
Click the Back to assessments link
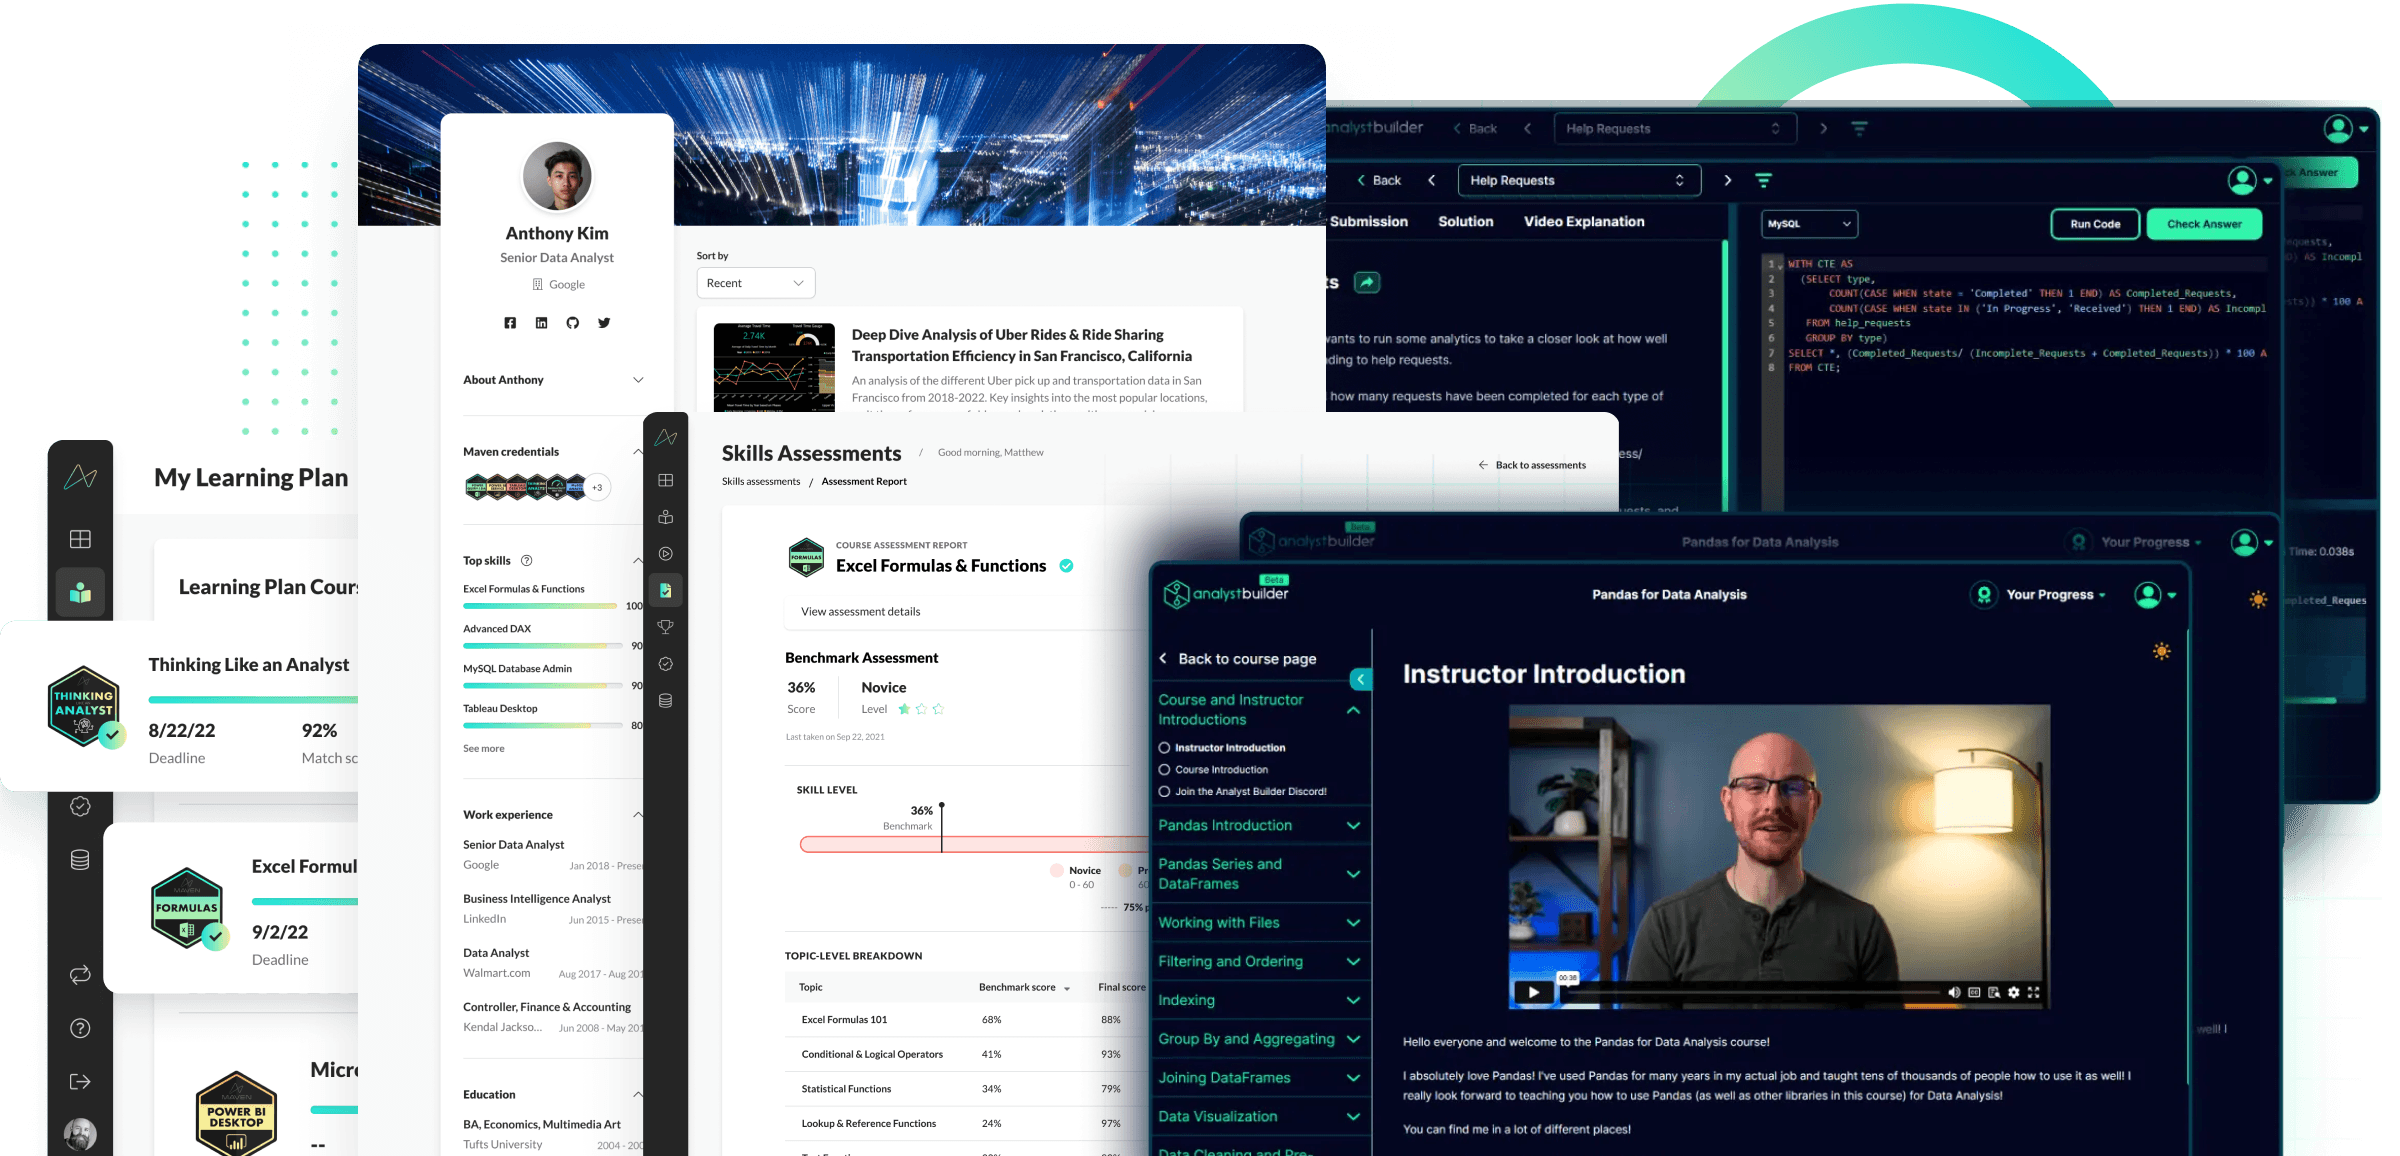coord(1532,465)
